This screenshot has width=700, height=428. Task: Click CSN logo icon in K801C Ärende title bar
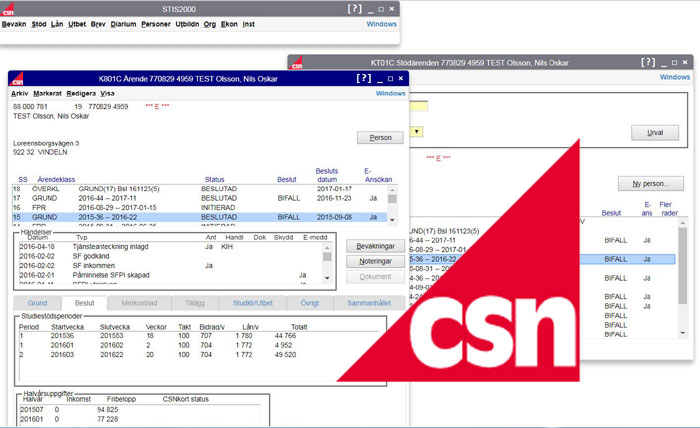click(x=17, y=79)
